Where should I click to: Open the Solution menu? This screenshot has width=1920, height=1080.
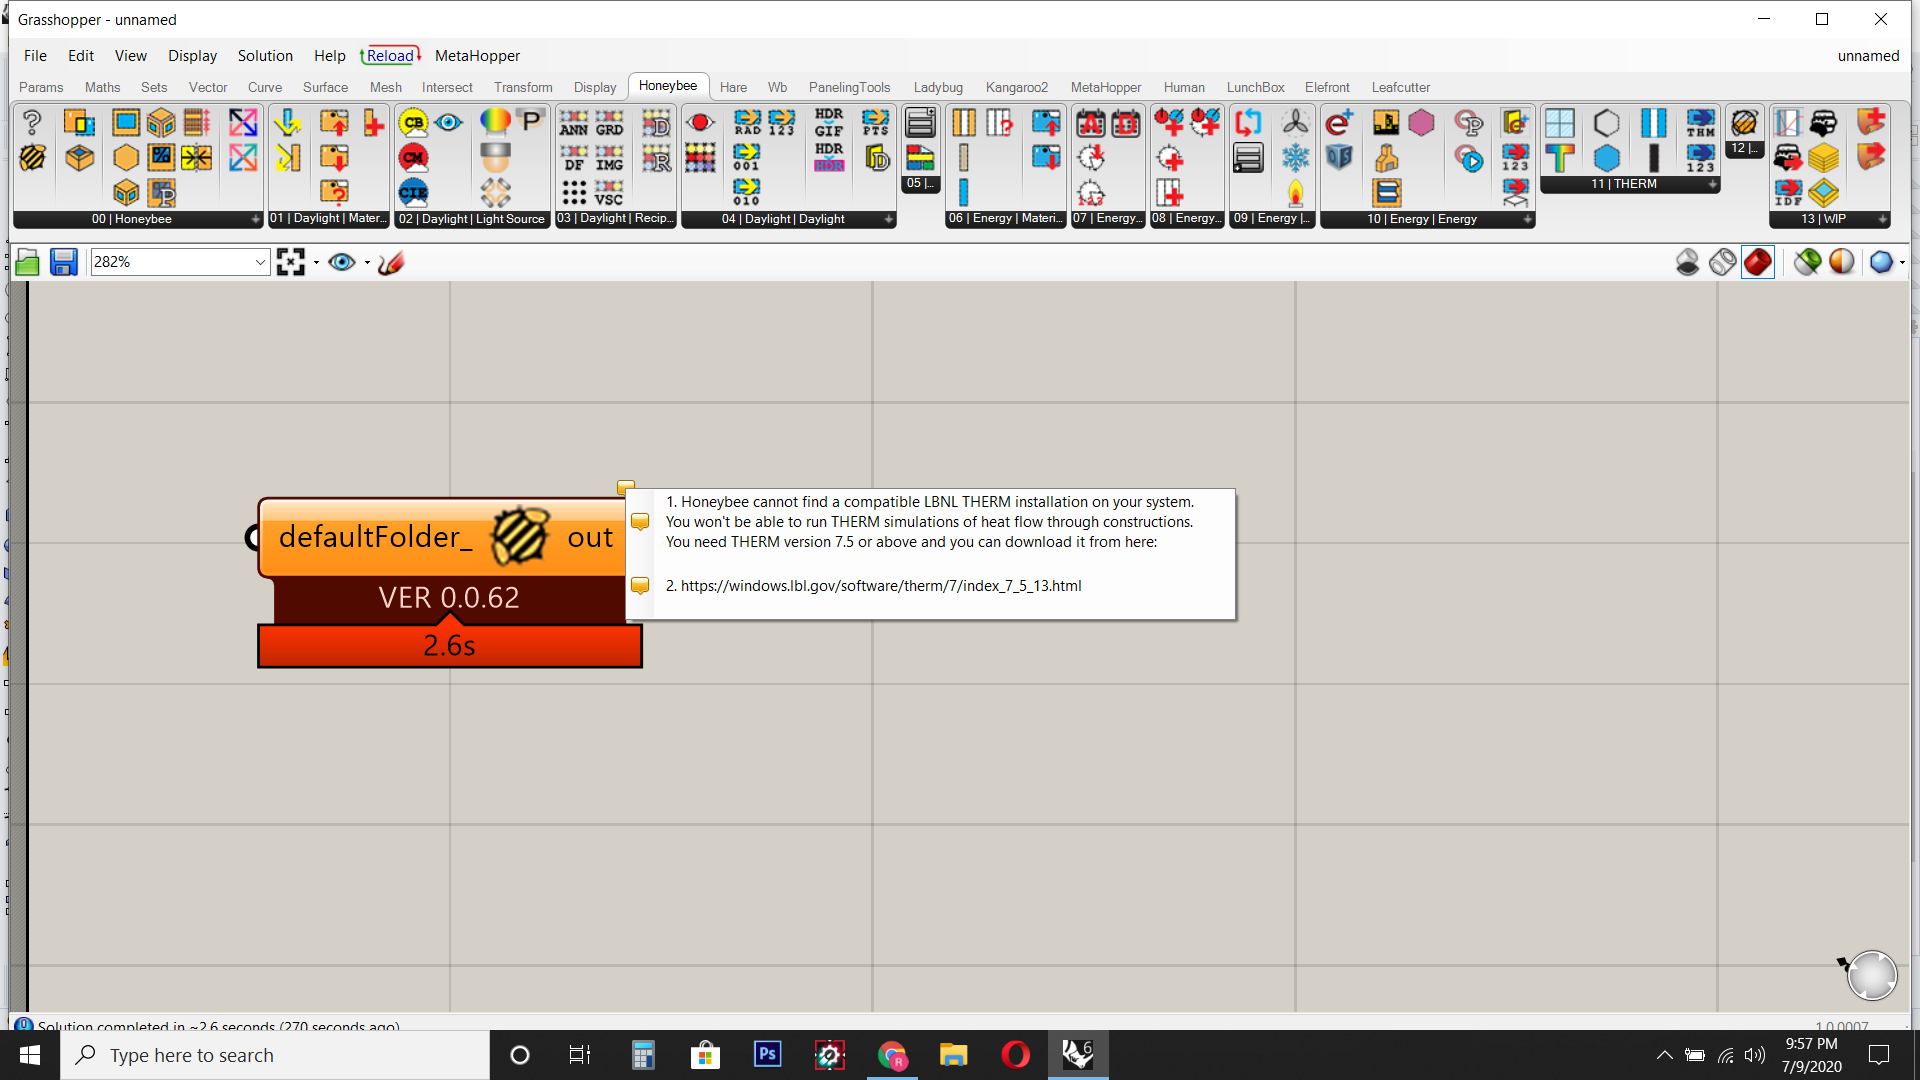[x=265, y=56]
